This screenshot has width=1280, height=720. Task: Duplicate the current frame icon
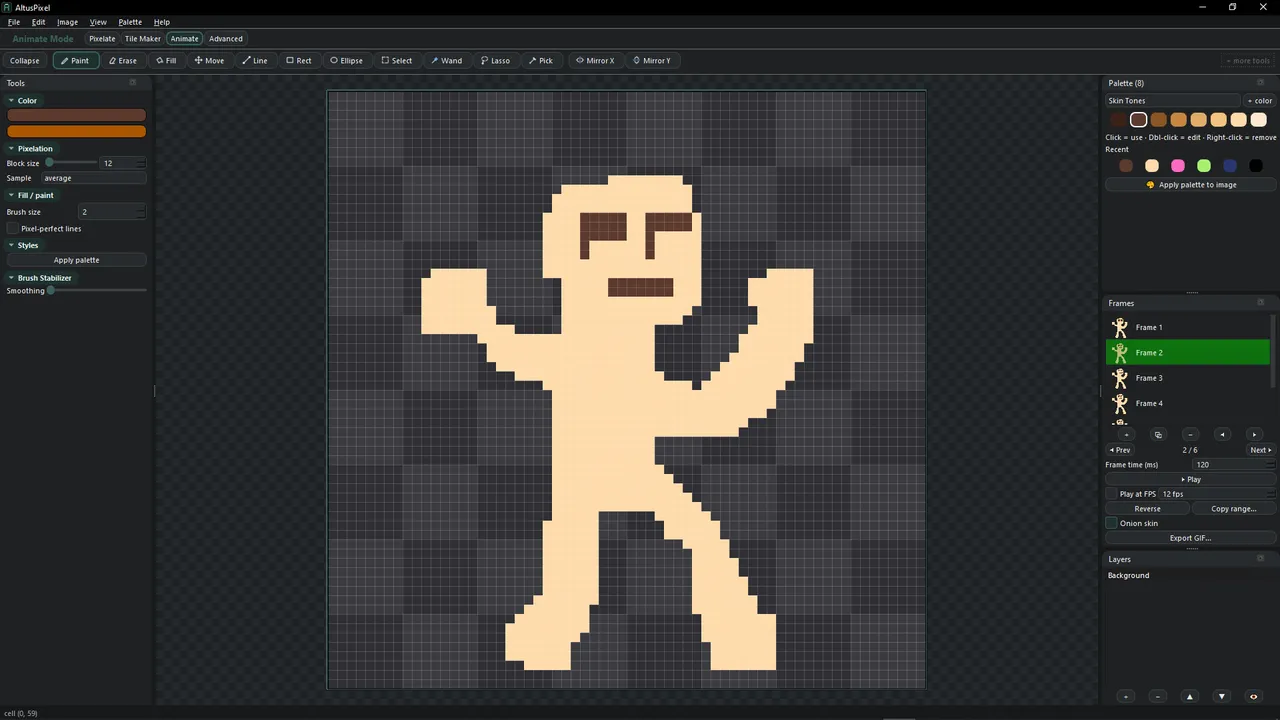coord(1158,435)
